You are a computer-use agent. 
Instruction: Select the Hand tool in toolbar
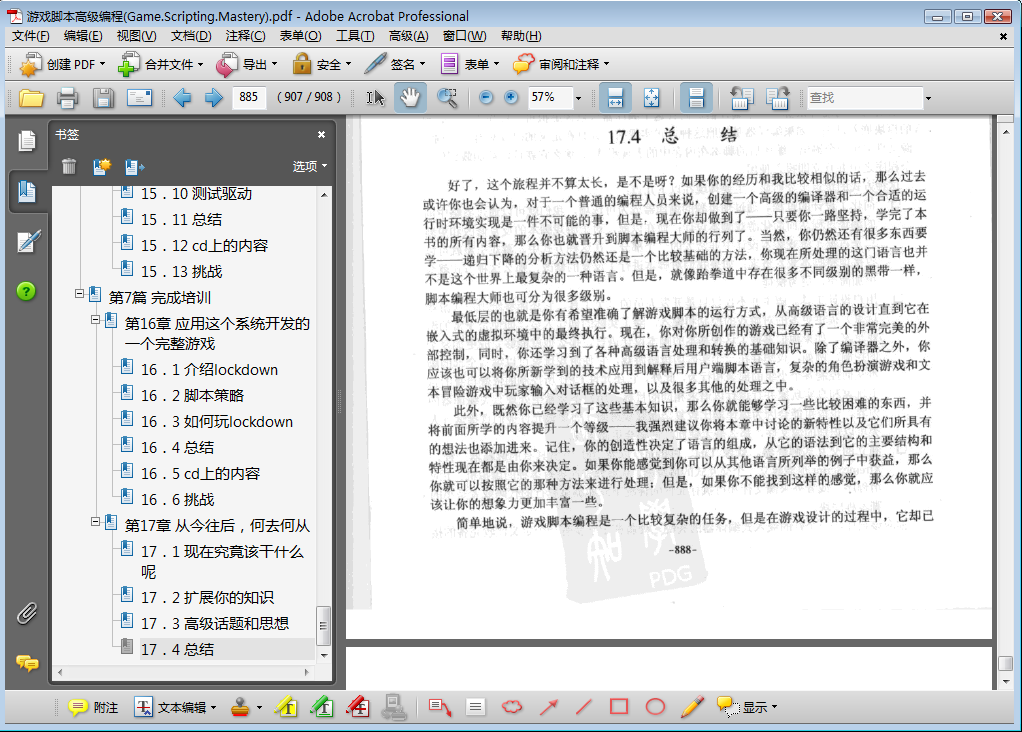409,97
